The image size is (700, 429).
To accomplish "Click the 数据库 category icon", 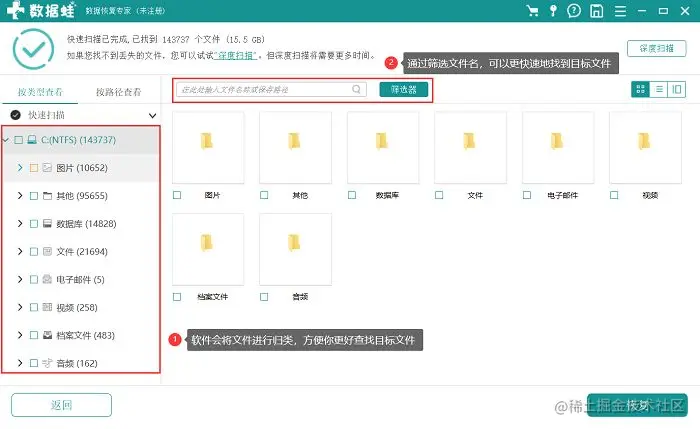I will pos(47,223).
